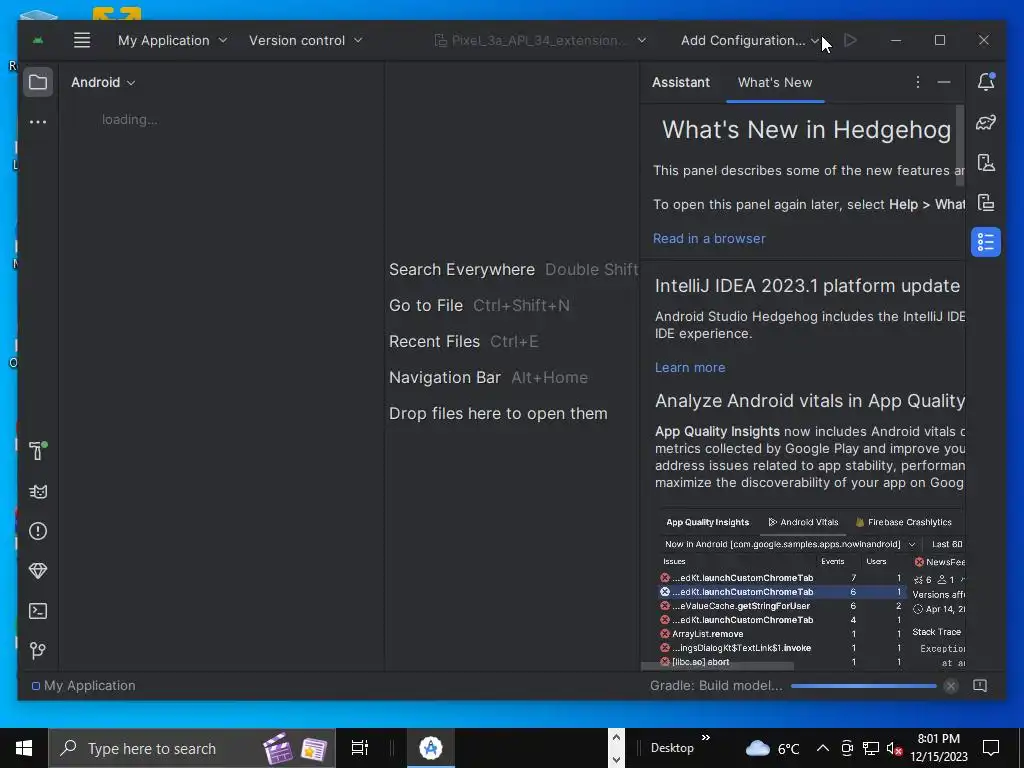Click the muted volume tray icon

point(893,748)
